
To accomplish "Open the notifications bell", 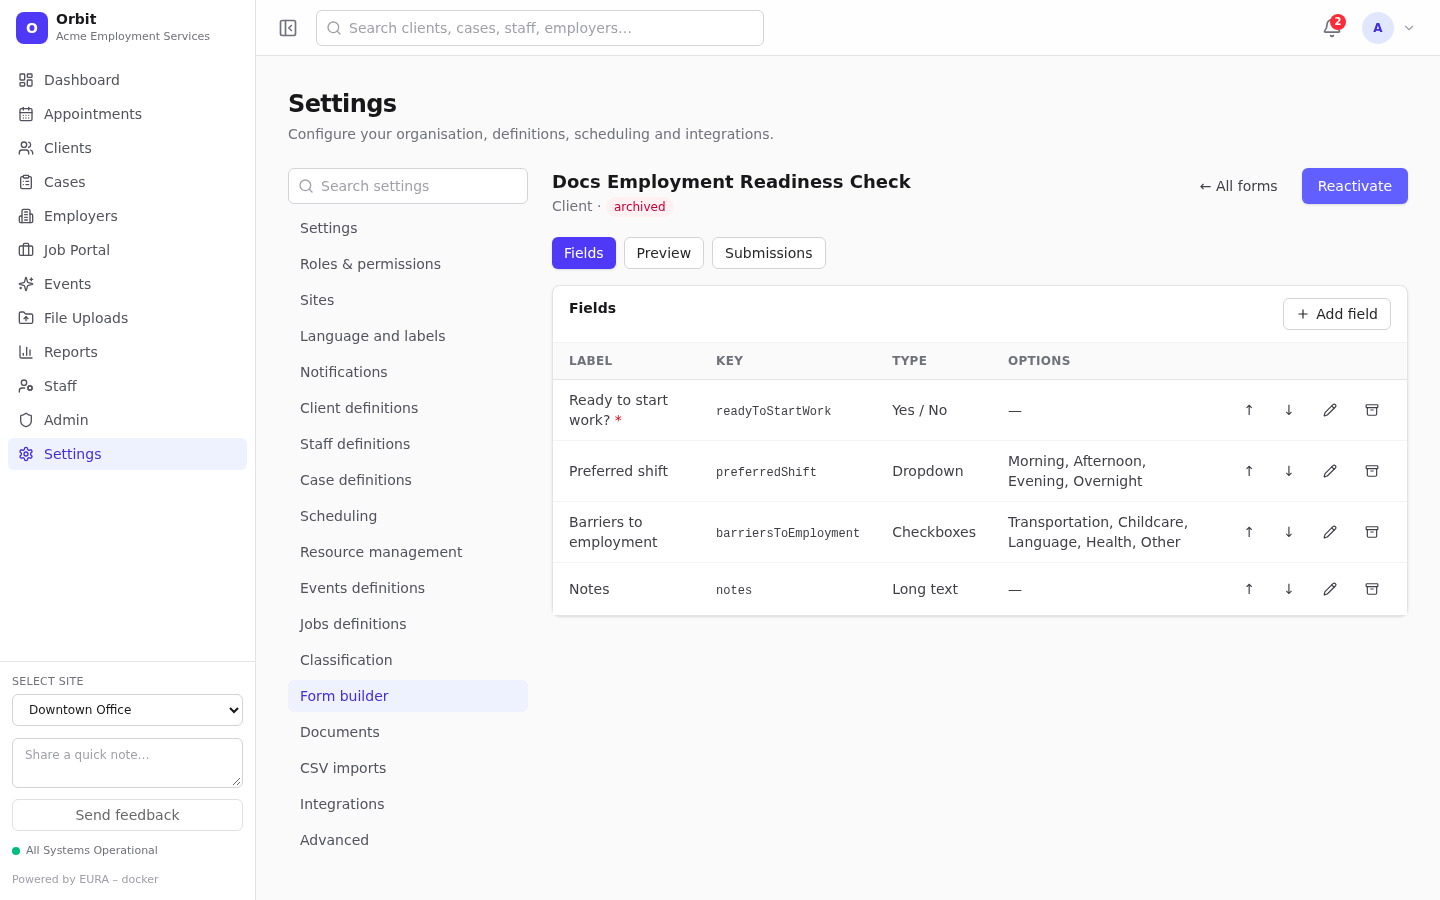I will point(1332,28).
